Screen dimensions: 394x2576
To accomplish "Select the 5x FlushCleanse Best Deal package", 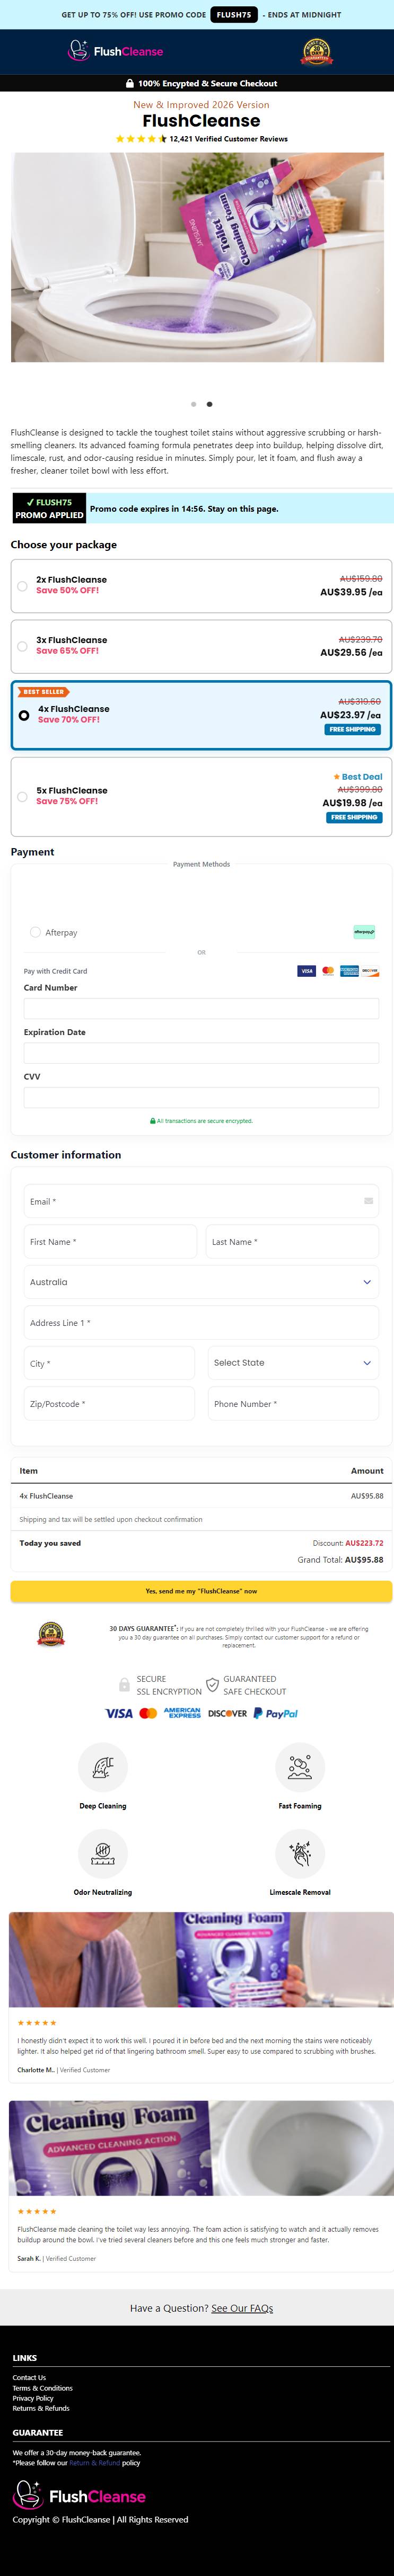I will pos(201,796).
